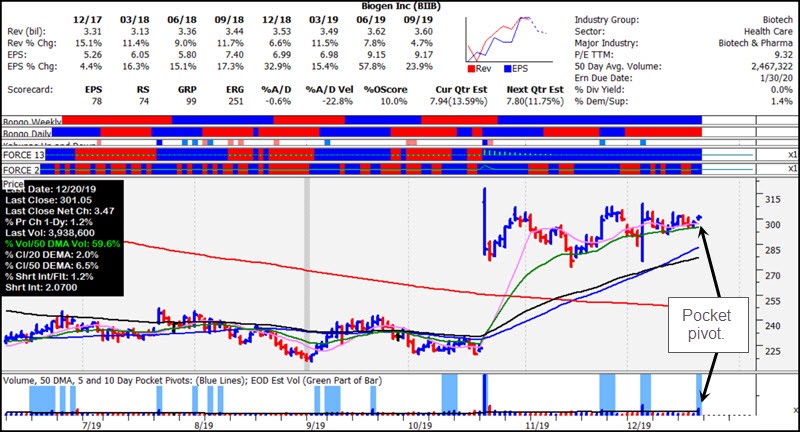Viewport: 800px width, 432px height.
Task: Click the 12/19 date axis label
Action: tap(639, 425)
